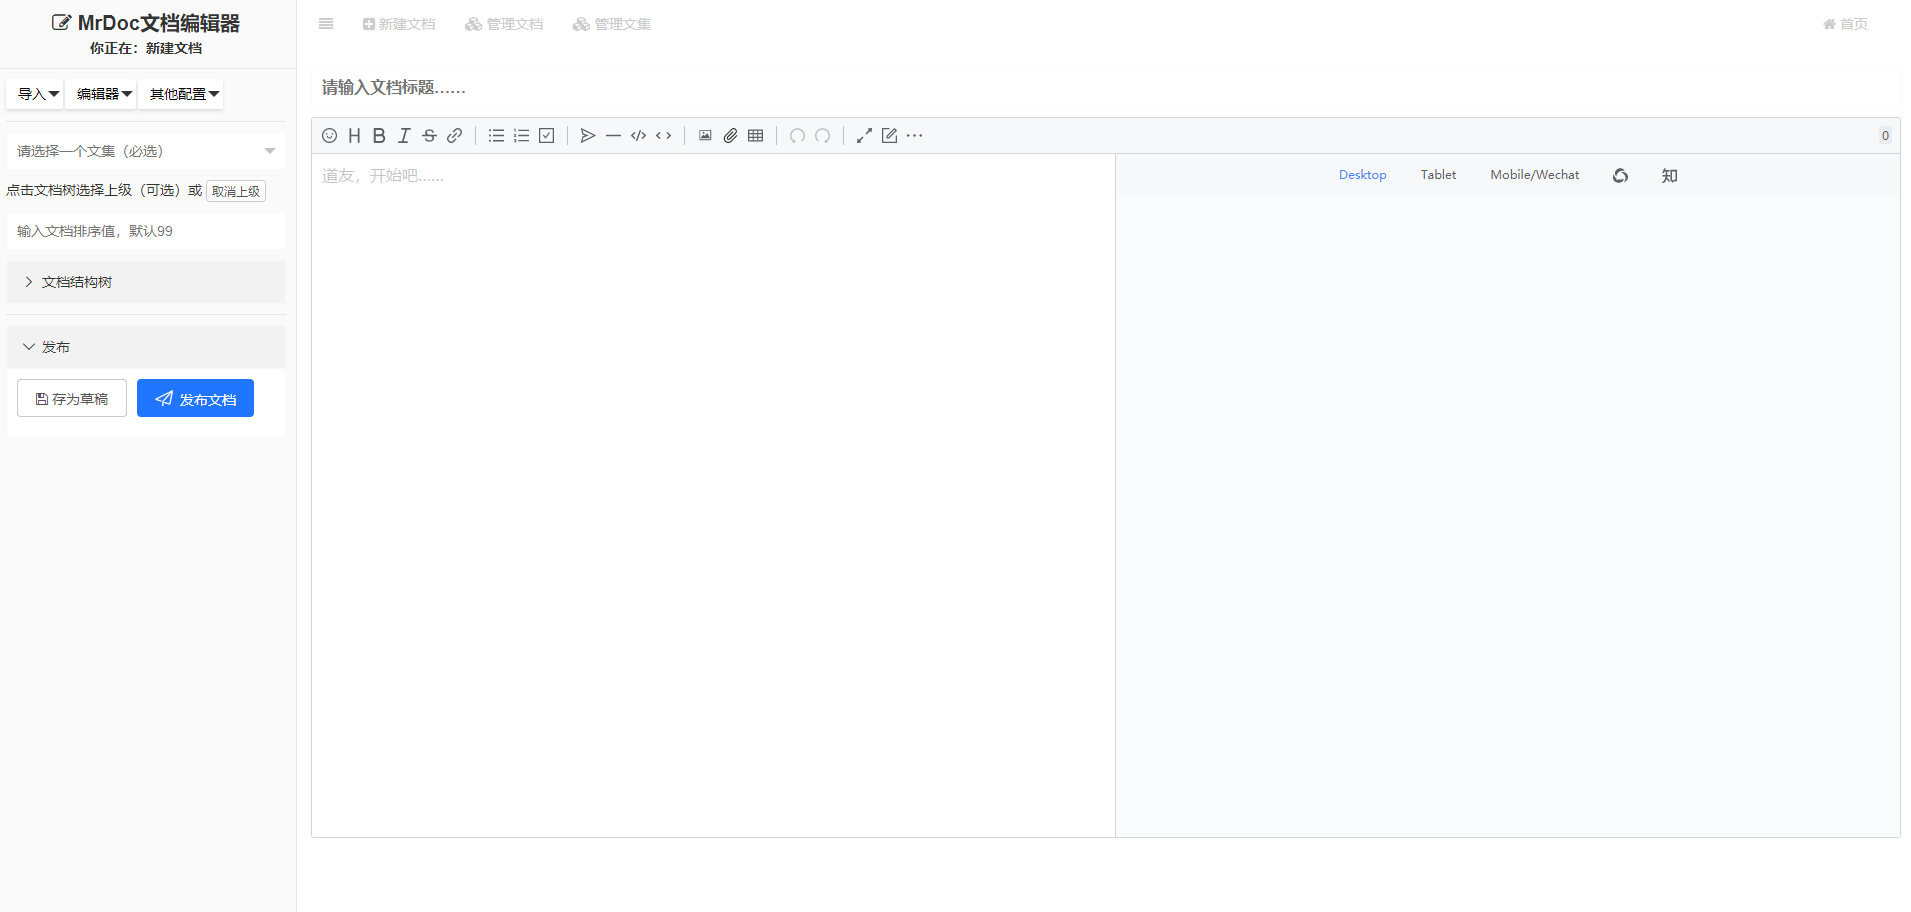Switch preview to Mobile/Wechat
Screen dimensions: 1911x912
point(1535,175)
